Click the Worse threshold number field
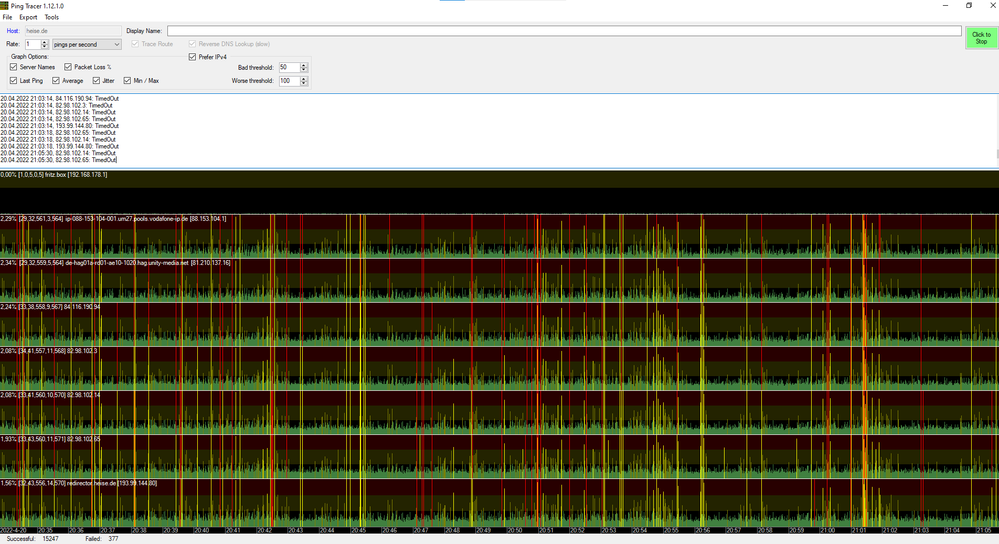999x544 pixels. [x=289, y=81]
